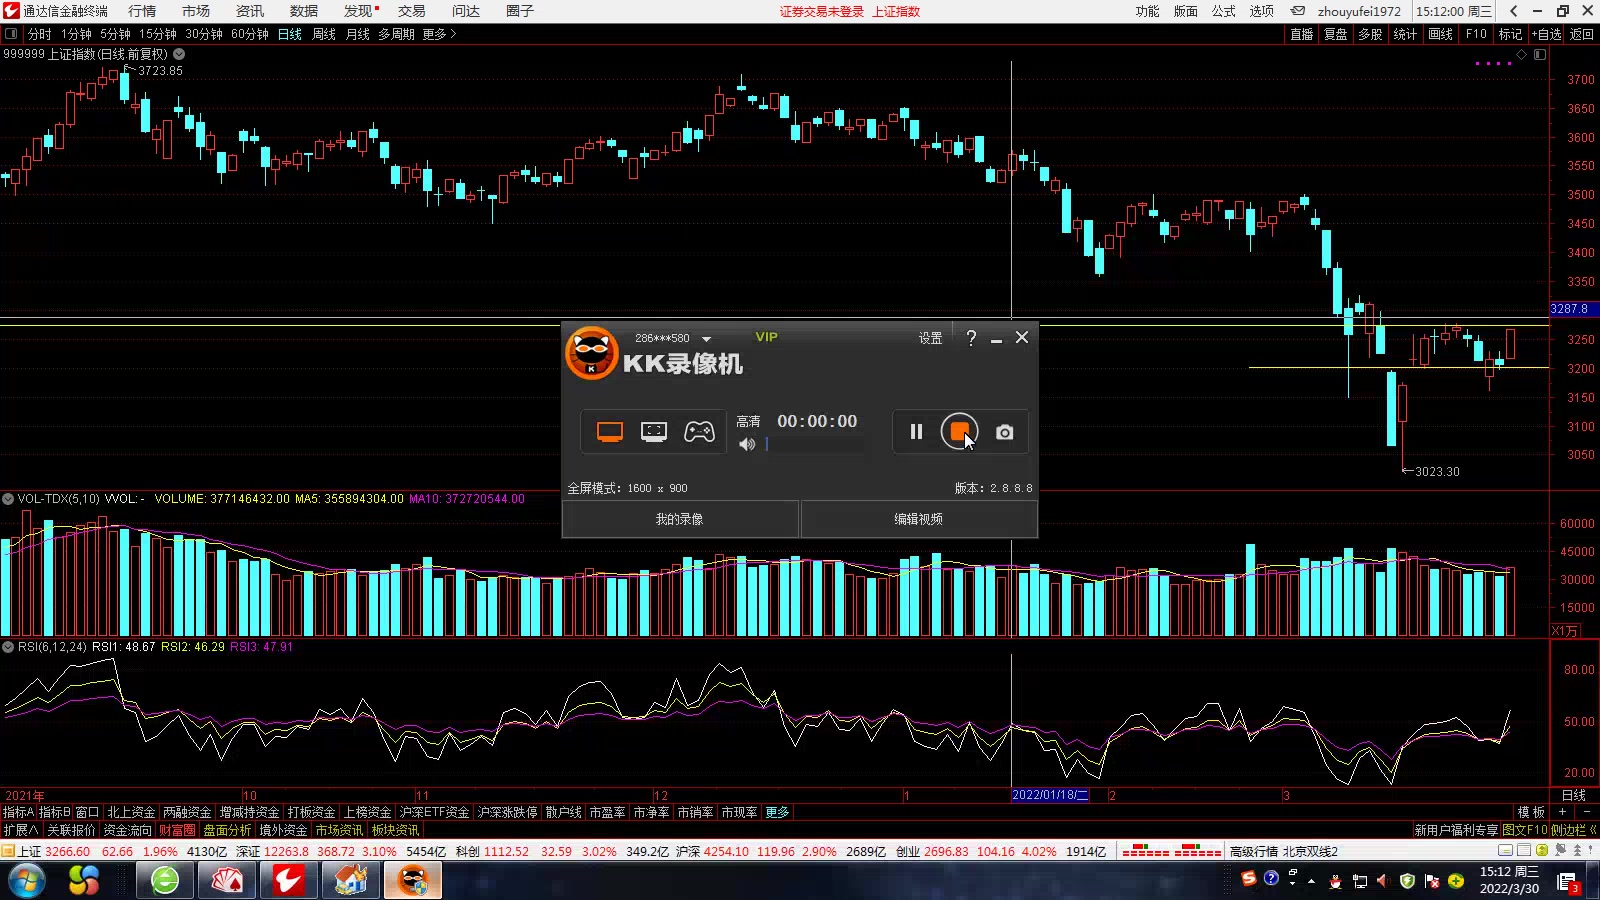Open the 选项 menu
Image resolution: width=1600 pixels, height=900 pixels.
(x=1262, y=11)
